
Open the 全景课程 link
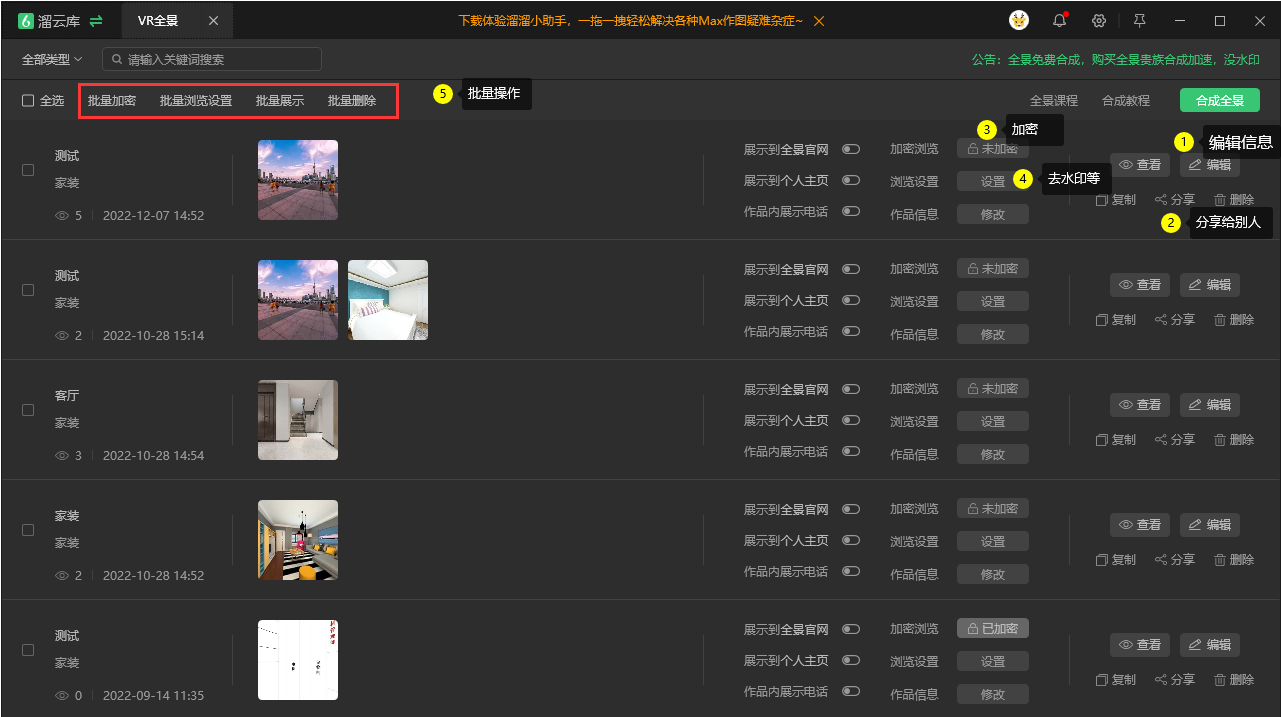(x=1054, y=100)
